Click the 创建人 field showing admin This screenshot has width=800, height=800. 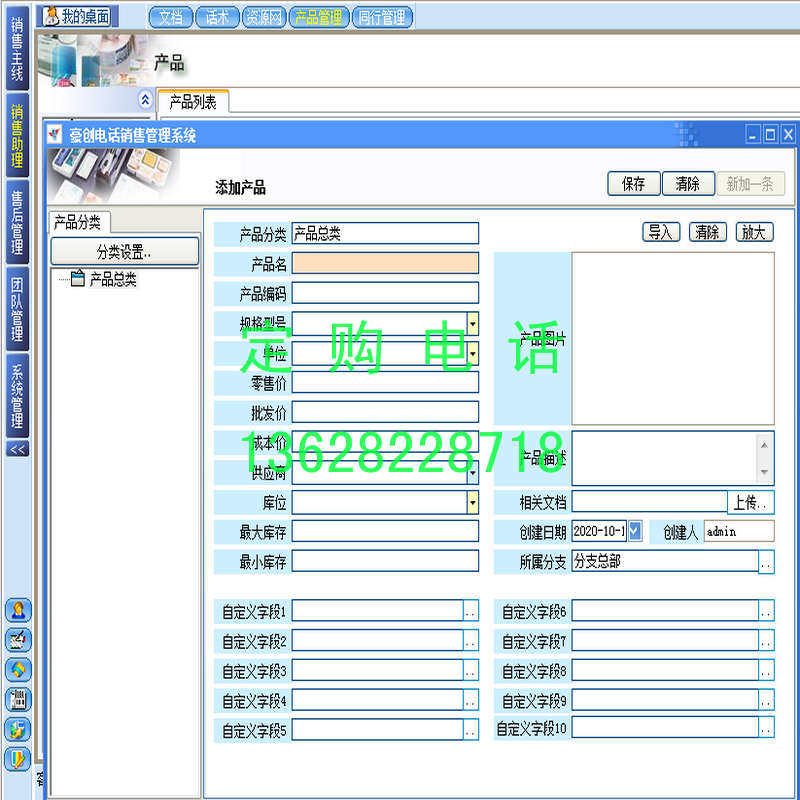(x=739, y=531)
